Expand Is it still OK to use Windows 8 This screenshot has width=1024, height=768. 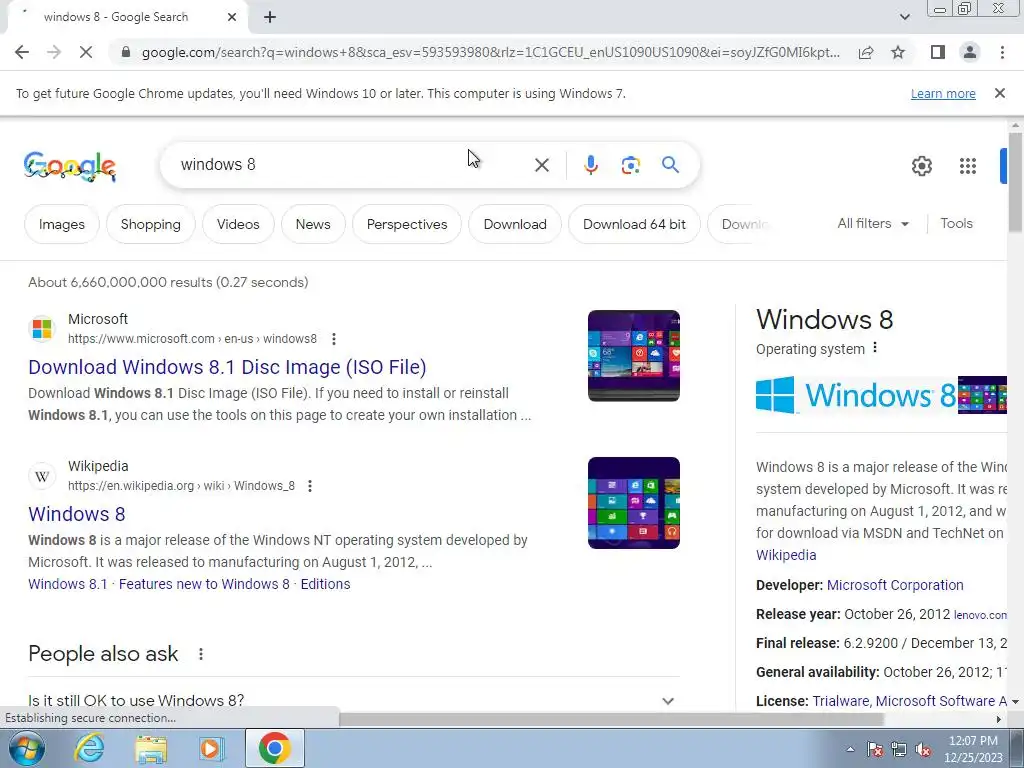pyautogui.click(x=354, y=701)
